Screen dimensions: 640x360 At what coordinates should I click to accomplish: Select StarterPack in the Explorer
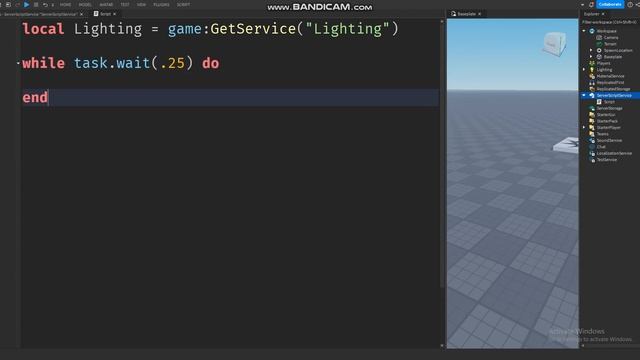tap(607, 121)
